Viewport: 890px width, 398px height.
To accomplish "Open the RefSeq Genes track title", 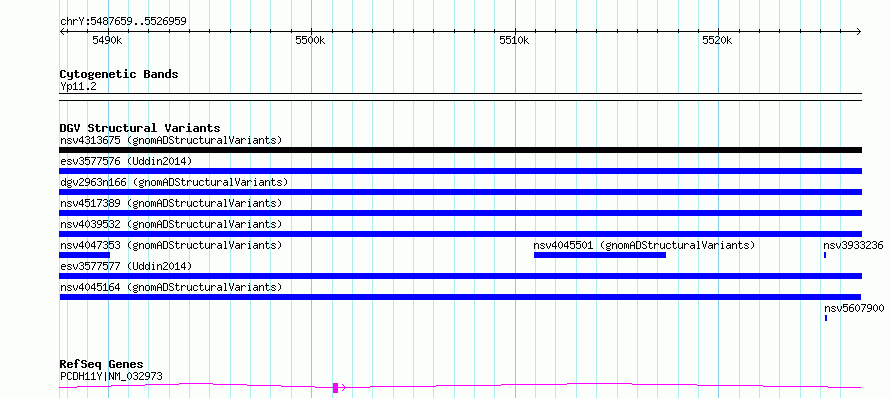I will 102,365.
